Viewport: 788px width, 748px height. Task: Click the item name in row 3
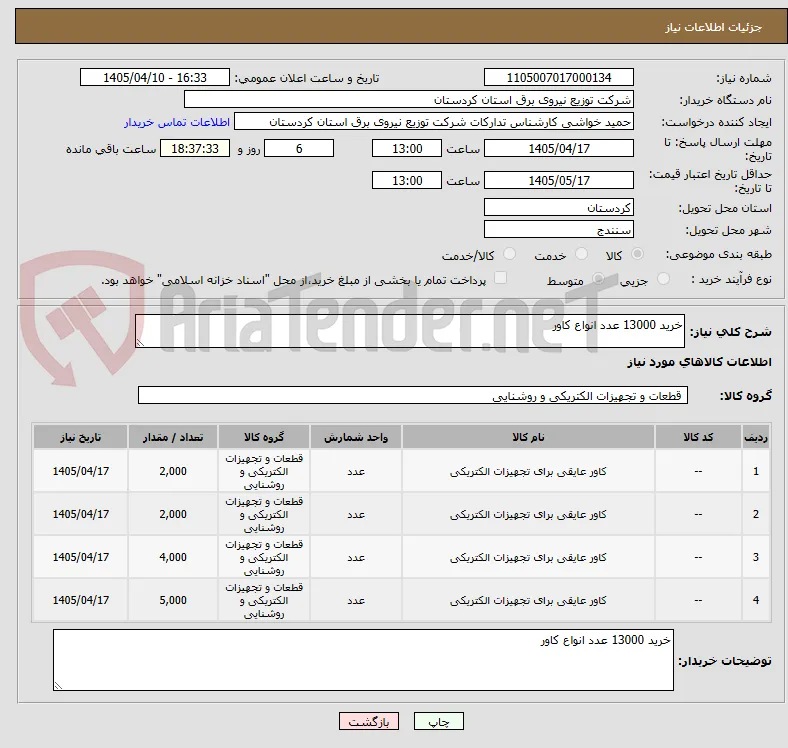[x=528, y=557]
